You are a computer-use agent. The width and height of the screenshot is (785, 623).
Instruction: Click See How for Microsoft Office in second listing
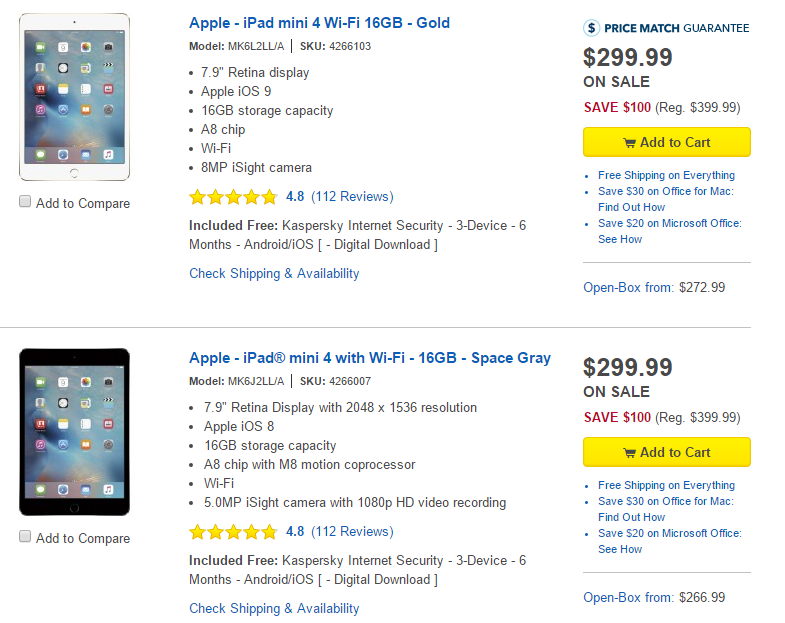coord(620,549)
